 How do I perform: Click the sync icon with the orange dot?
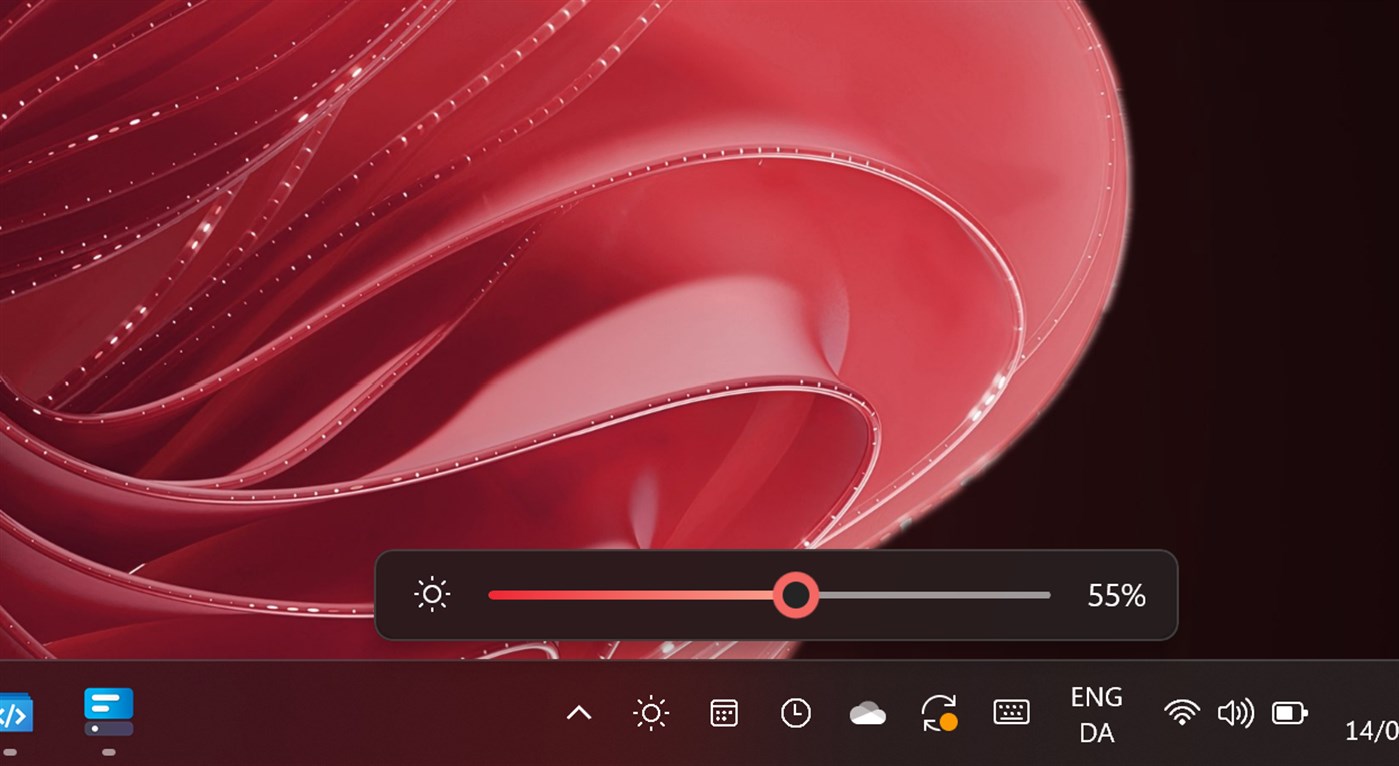(938, 712)
